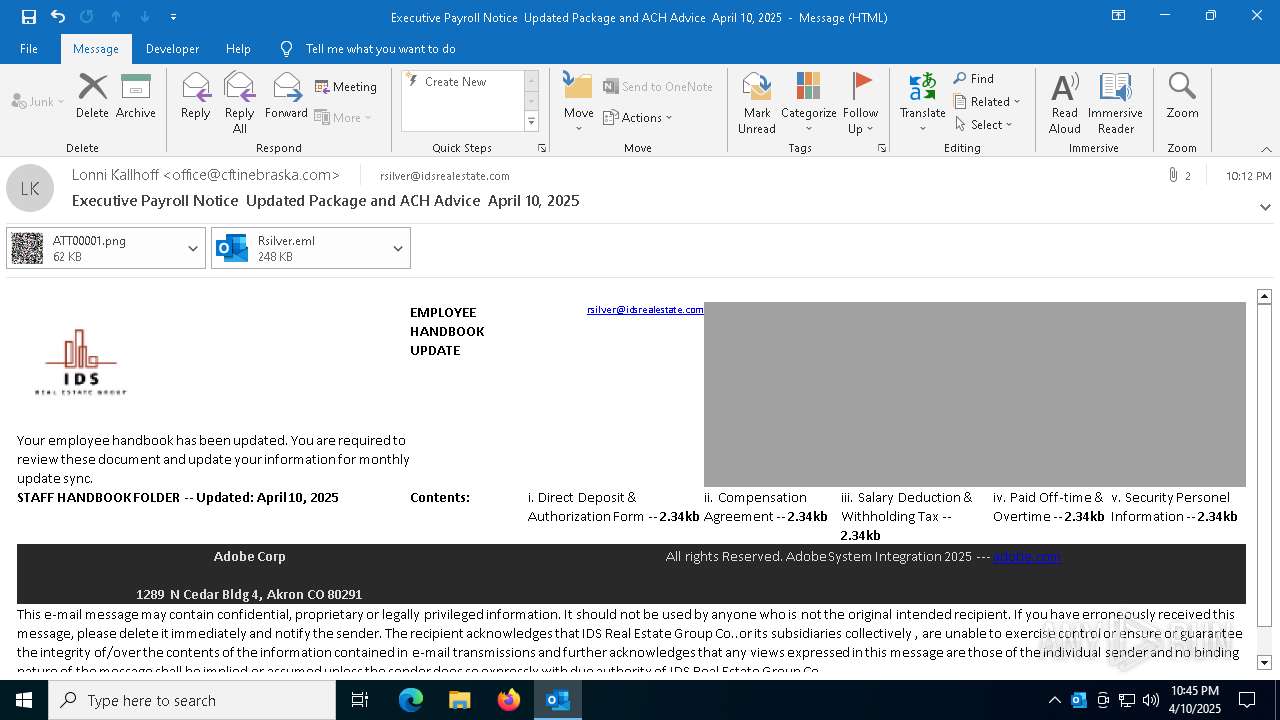This screenshot has width=1280, height=720.
Task: Click the IDS Real Estate Group logo
Action: click(80, 361)
